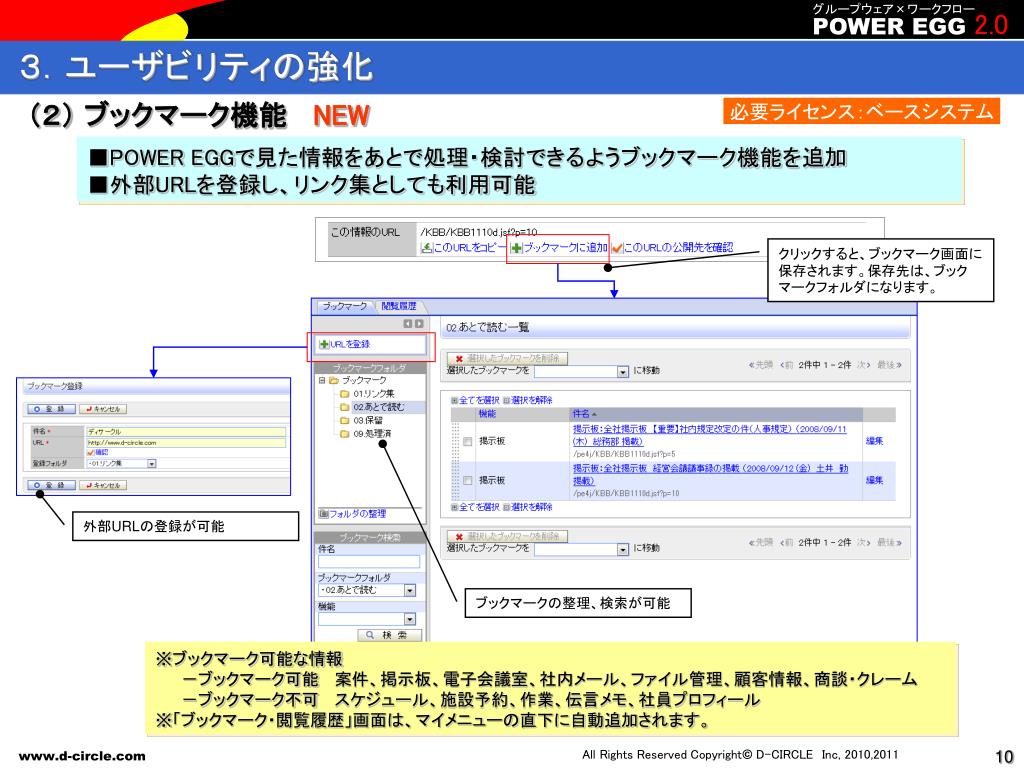1024x768 pixels.
Task: Collapse side panel with left arrow icon
Action: [x=408, y=324]
